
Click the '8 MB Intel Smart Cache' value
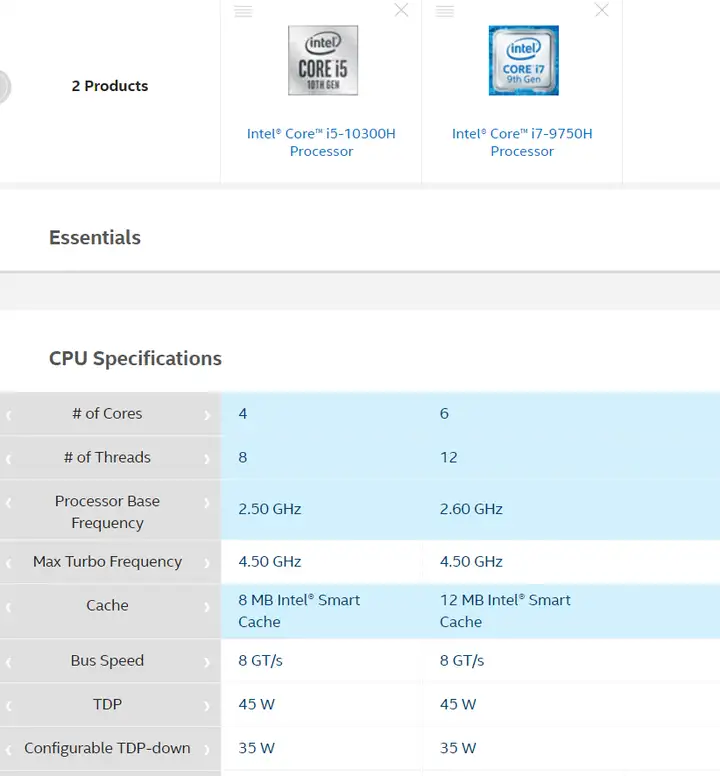(299, 611)
